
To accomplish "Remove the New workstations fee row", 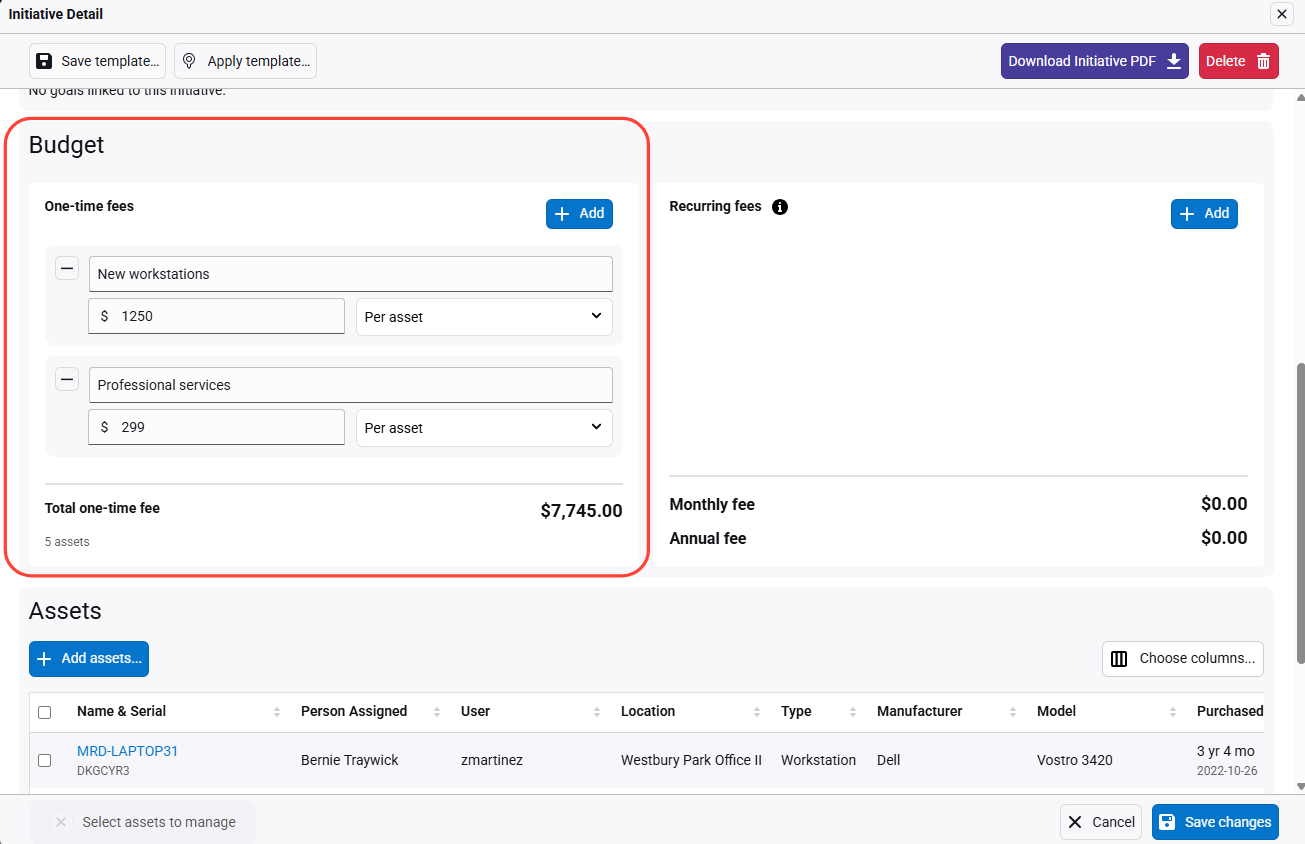I will coord(67,268).
